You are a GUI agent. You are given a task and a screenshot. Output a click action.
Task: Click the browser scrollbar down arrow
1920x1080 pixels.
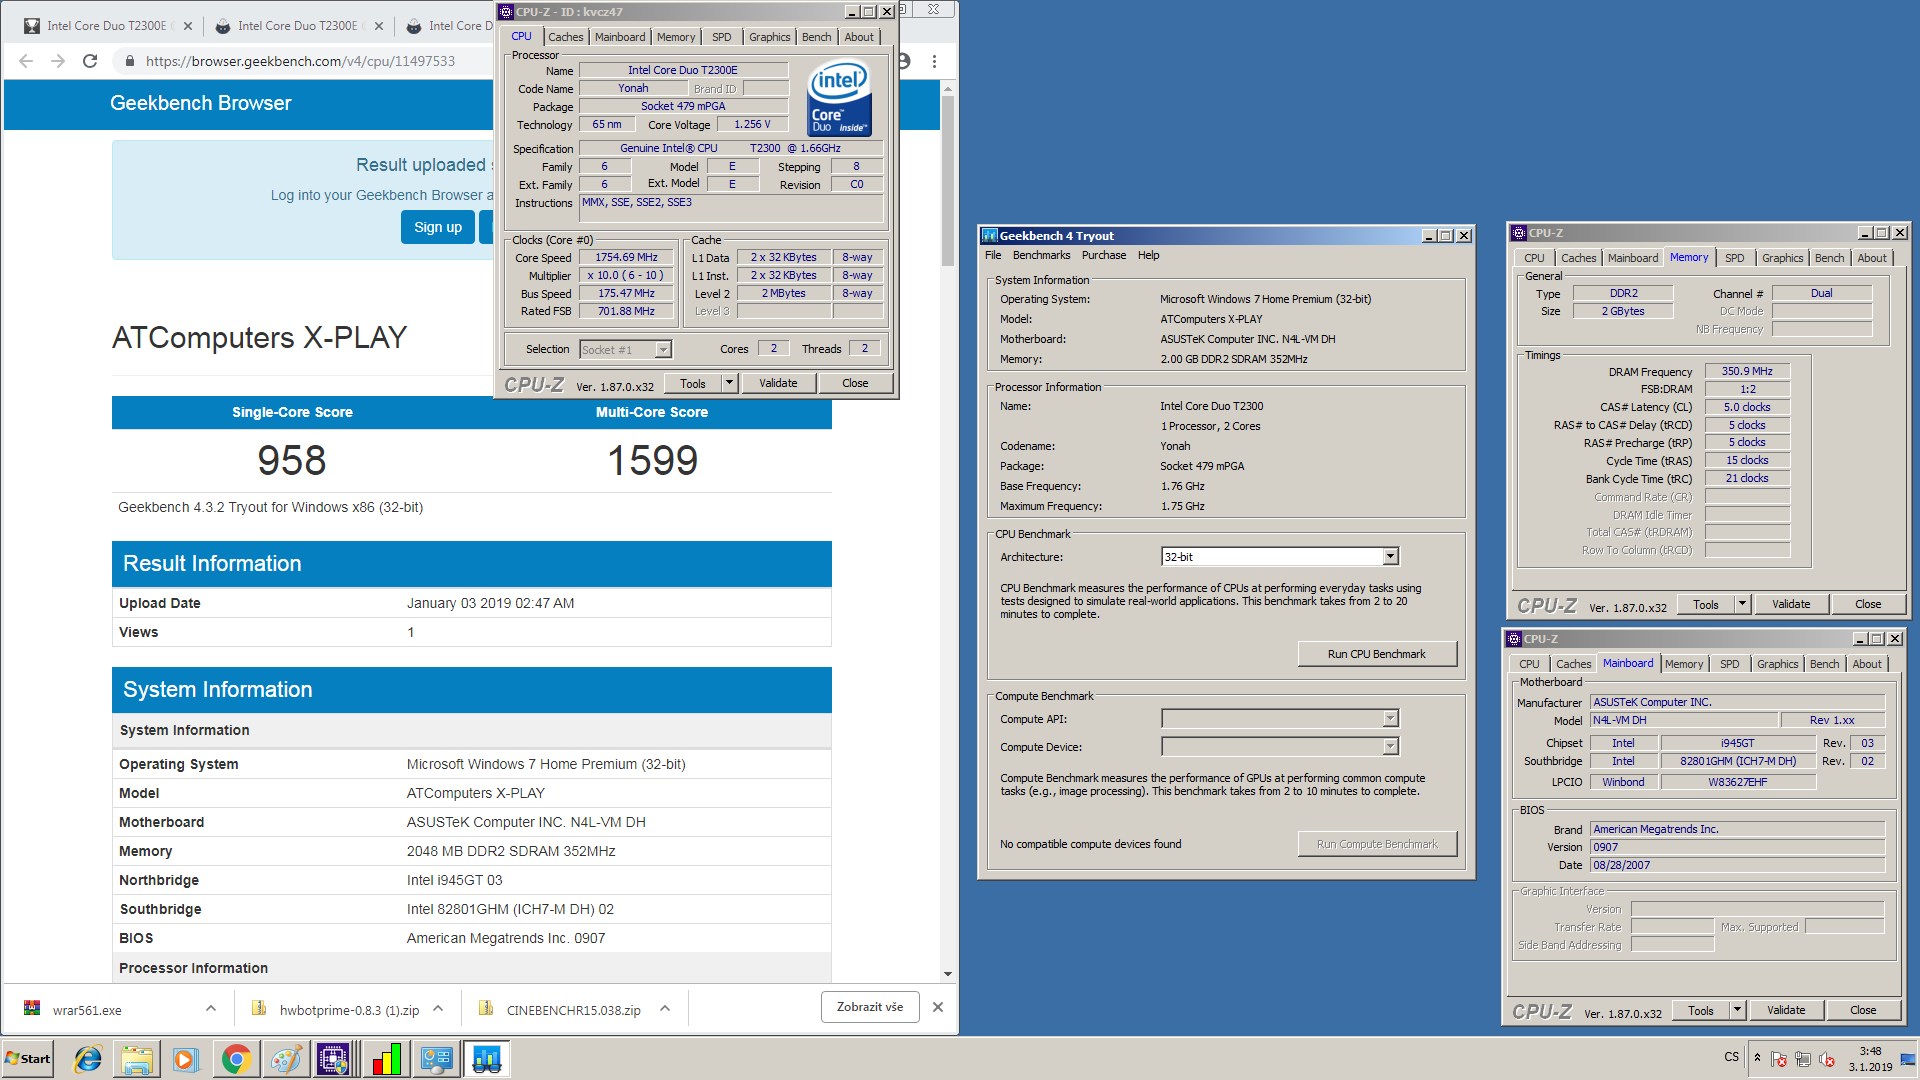(947, 974)
